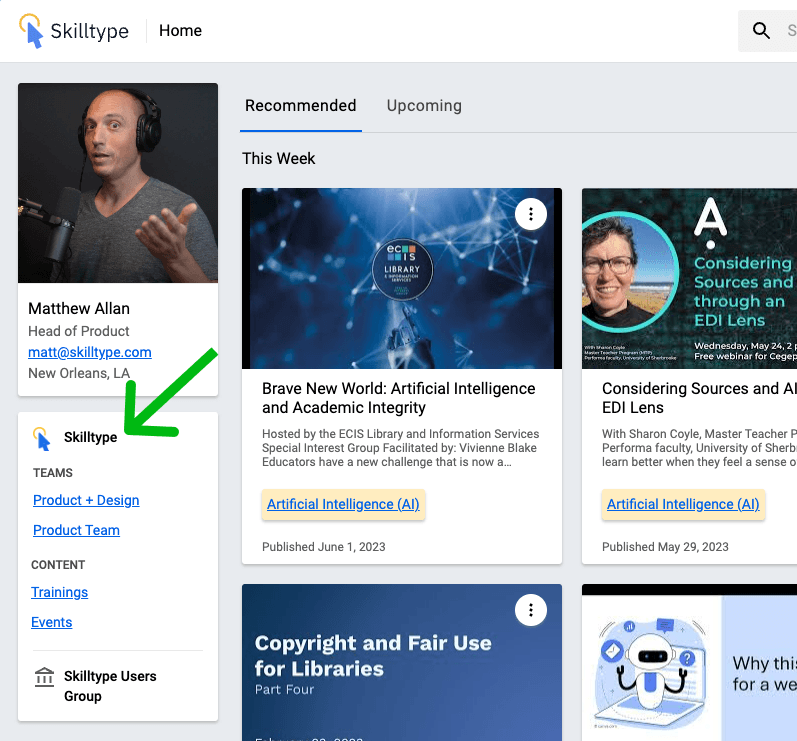Open the Product + Design team link
Viewport: 797px width, 741px height.
(86, 500)
